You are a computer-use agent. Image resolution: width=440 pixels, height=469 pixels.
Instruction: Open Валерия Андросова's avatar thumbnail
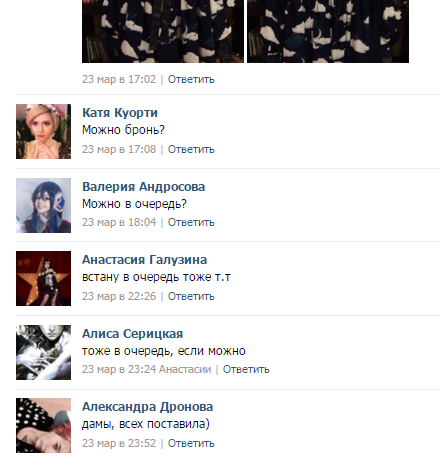43,205
